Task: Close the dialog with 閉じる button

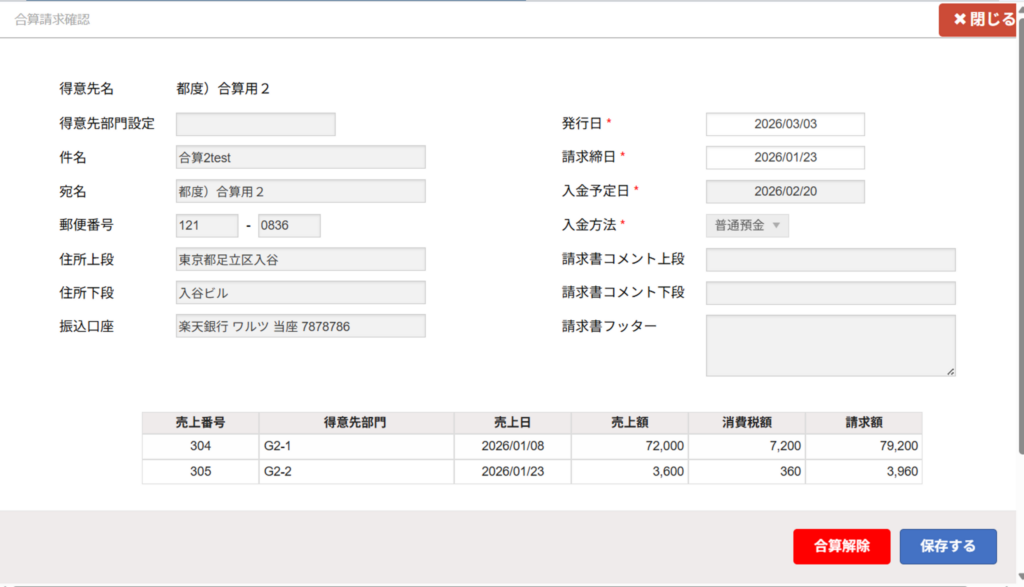Action: click(981, 20)
